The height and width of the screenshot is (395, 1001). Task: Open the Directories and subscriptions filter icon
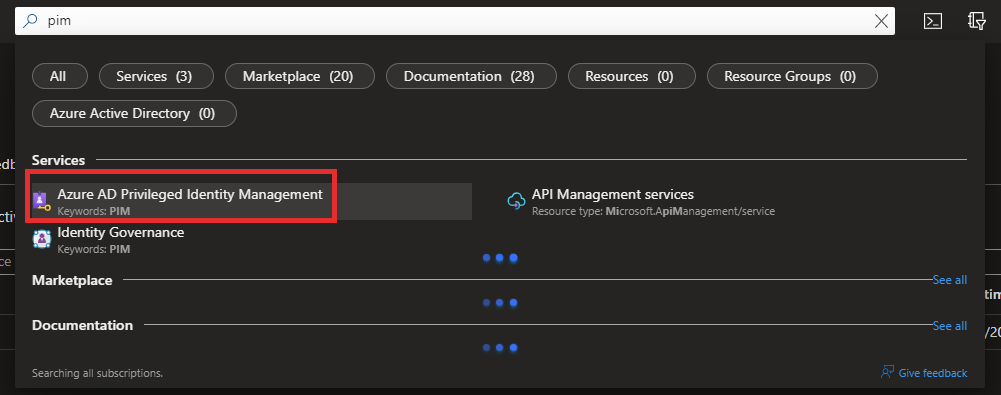[x=977, y=21]
